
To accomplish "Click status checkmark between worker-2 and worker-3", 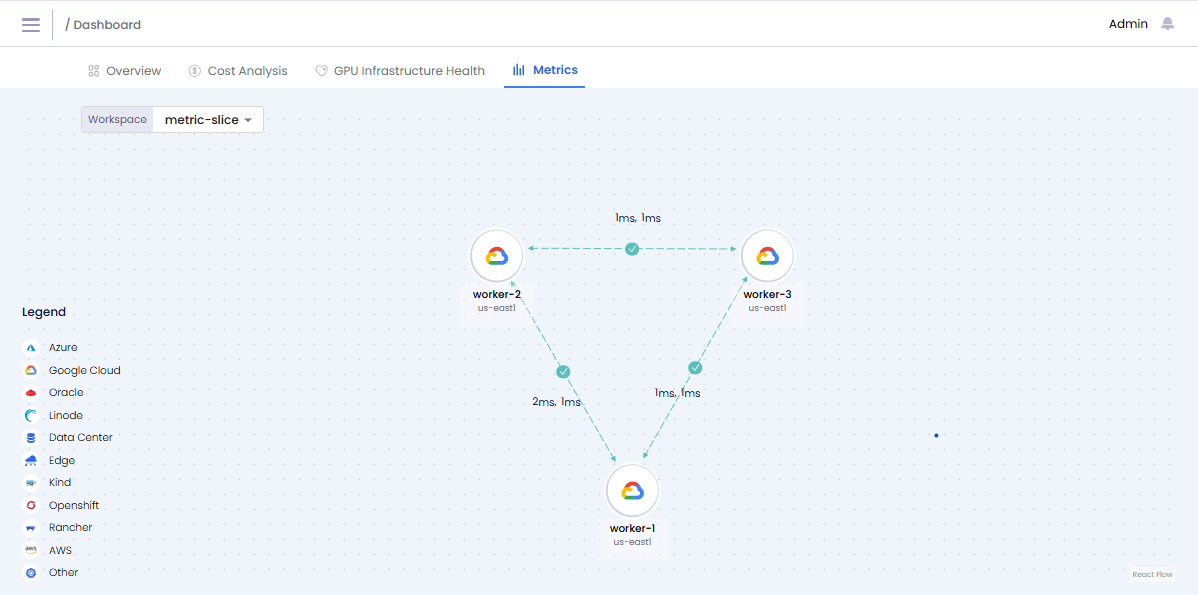I will pyautogui.click(x=632, y=249).
